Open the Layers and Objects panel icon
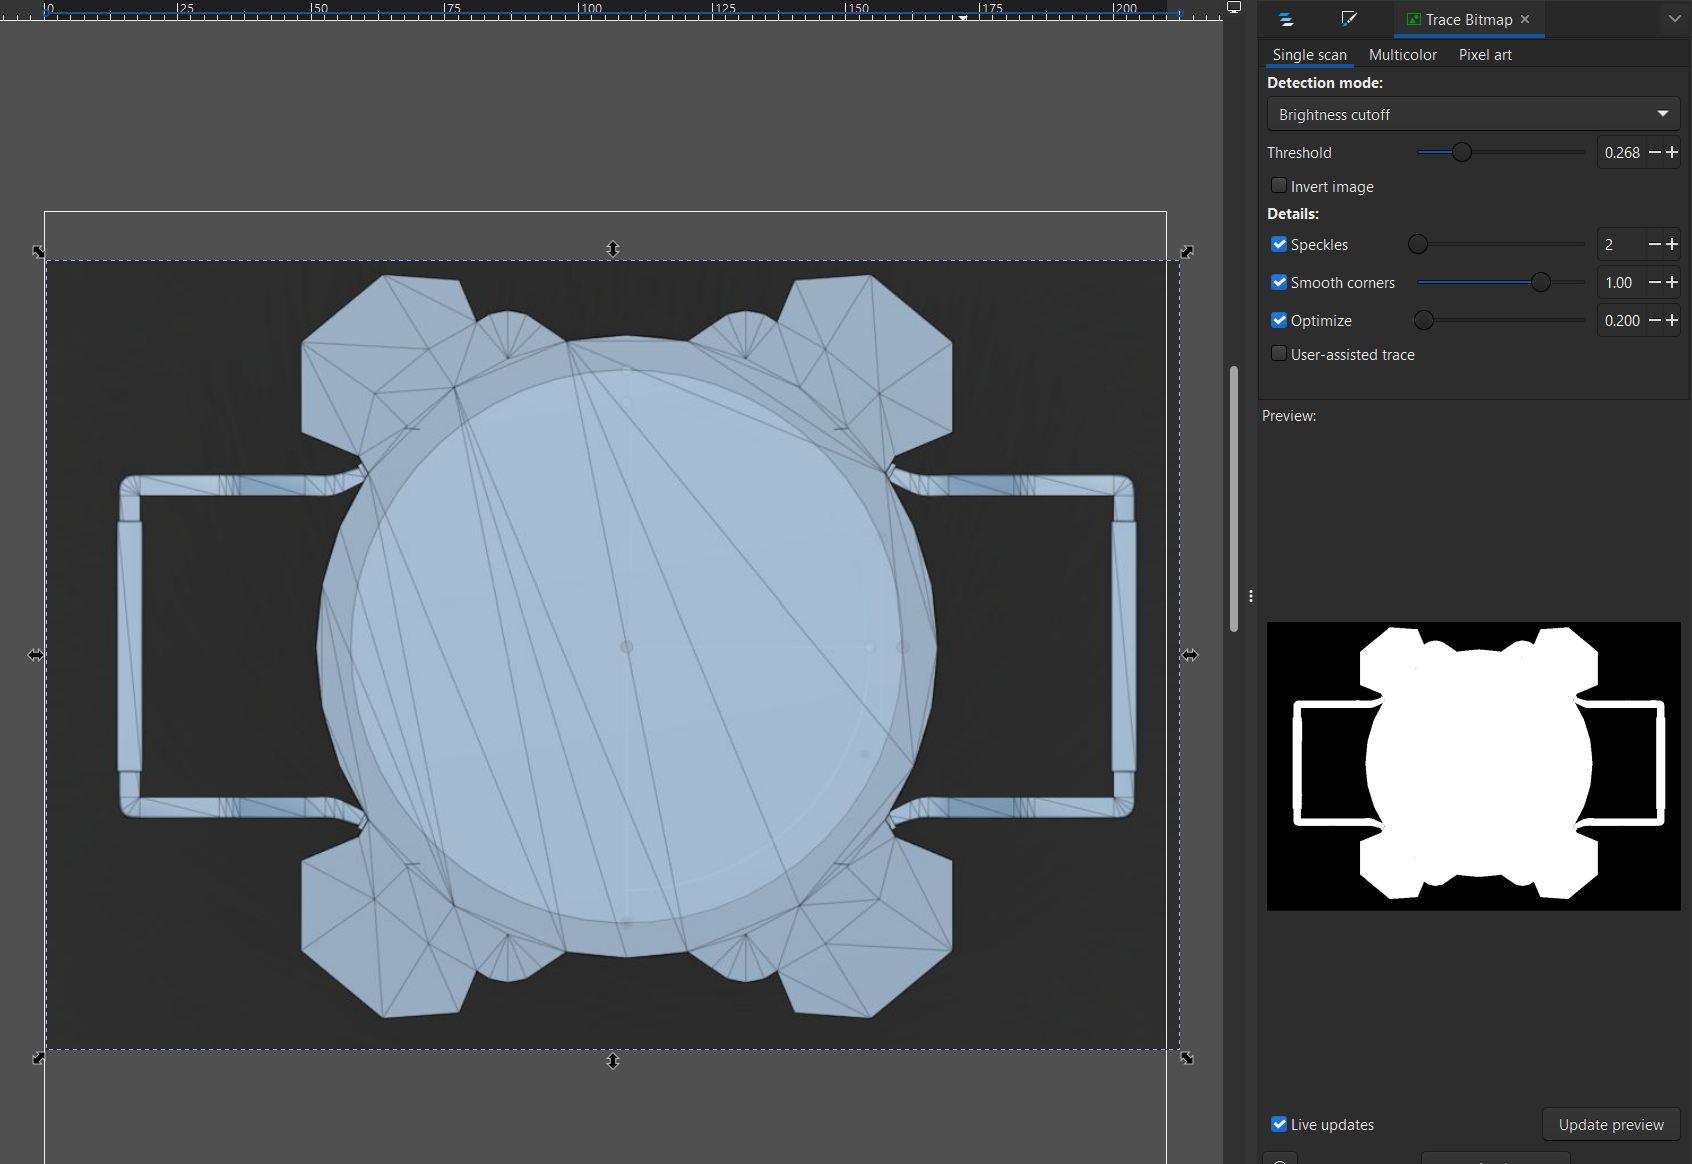The height and width of the screenshot is (1164, 1692). pyautogui.click(x=1286, y=19)
